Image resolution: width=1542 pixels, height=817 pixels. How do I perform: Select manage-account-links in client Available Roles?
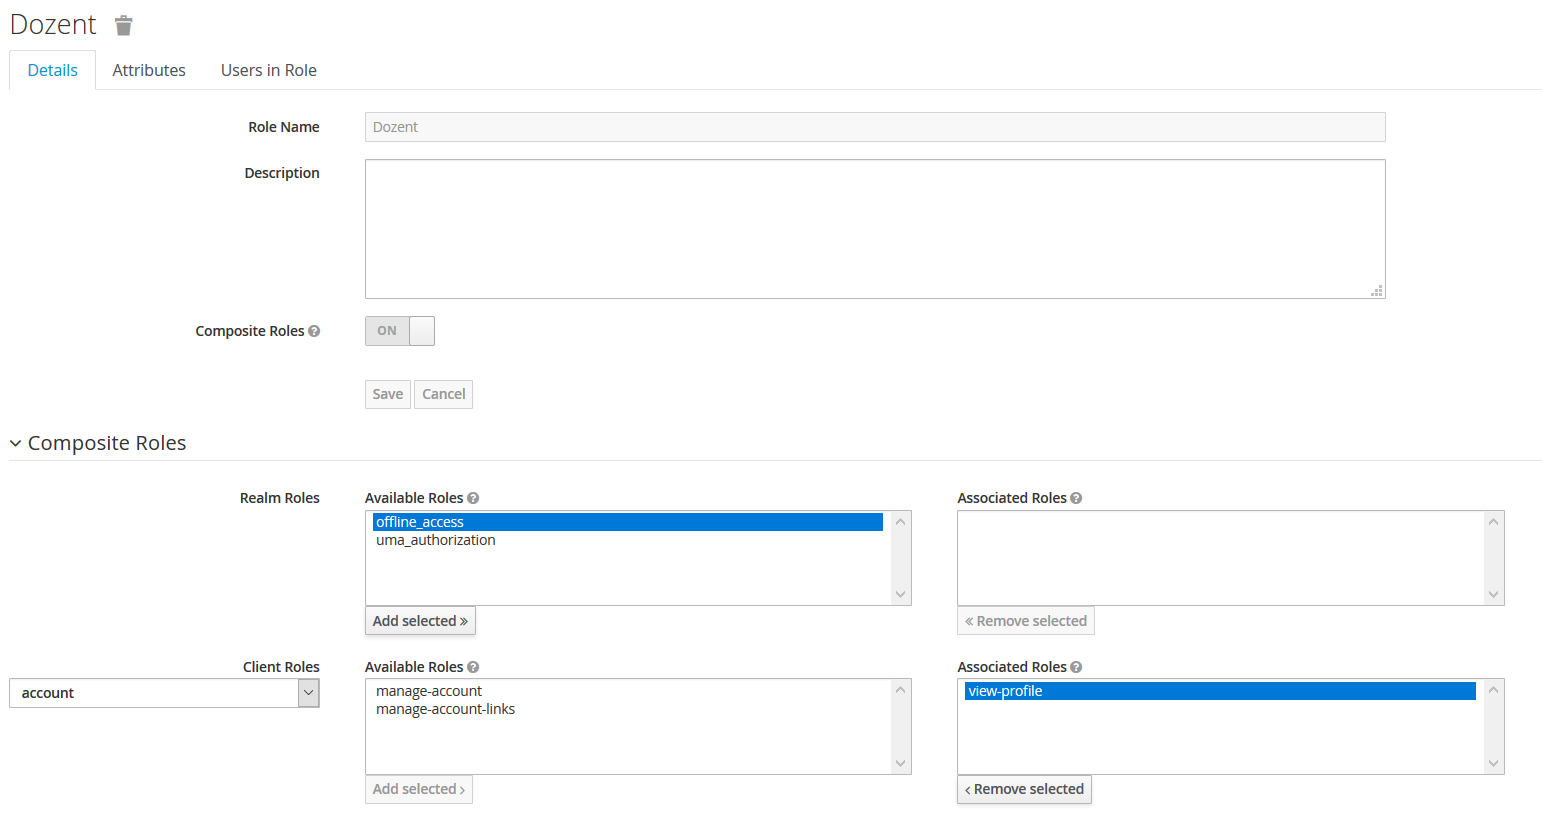[x=628, y=709]
